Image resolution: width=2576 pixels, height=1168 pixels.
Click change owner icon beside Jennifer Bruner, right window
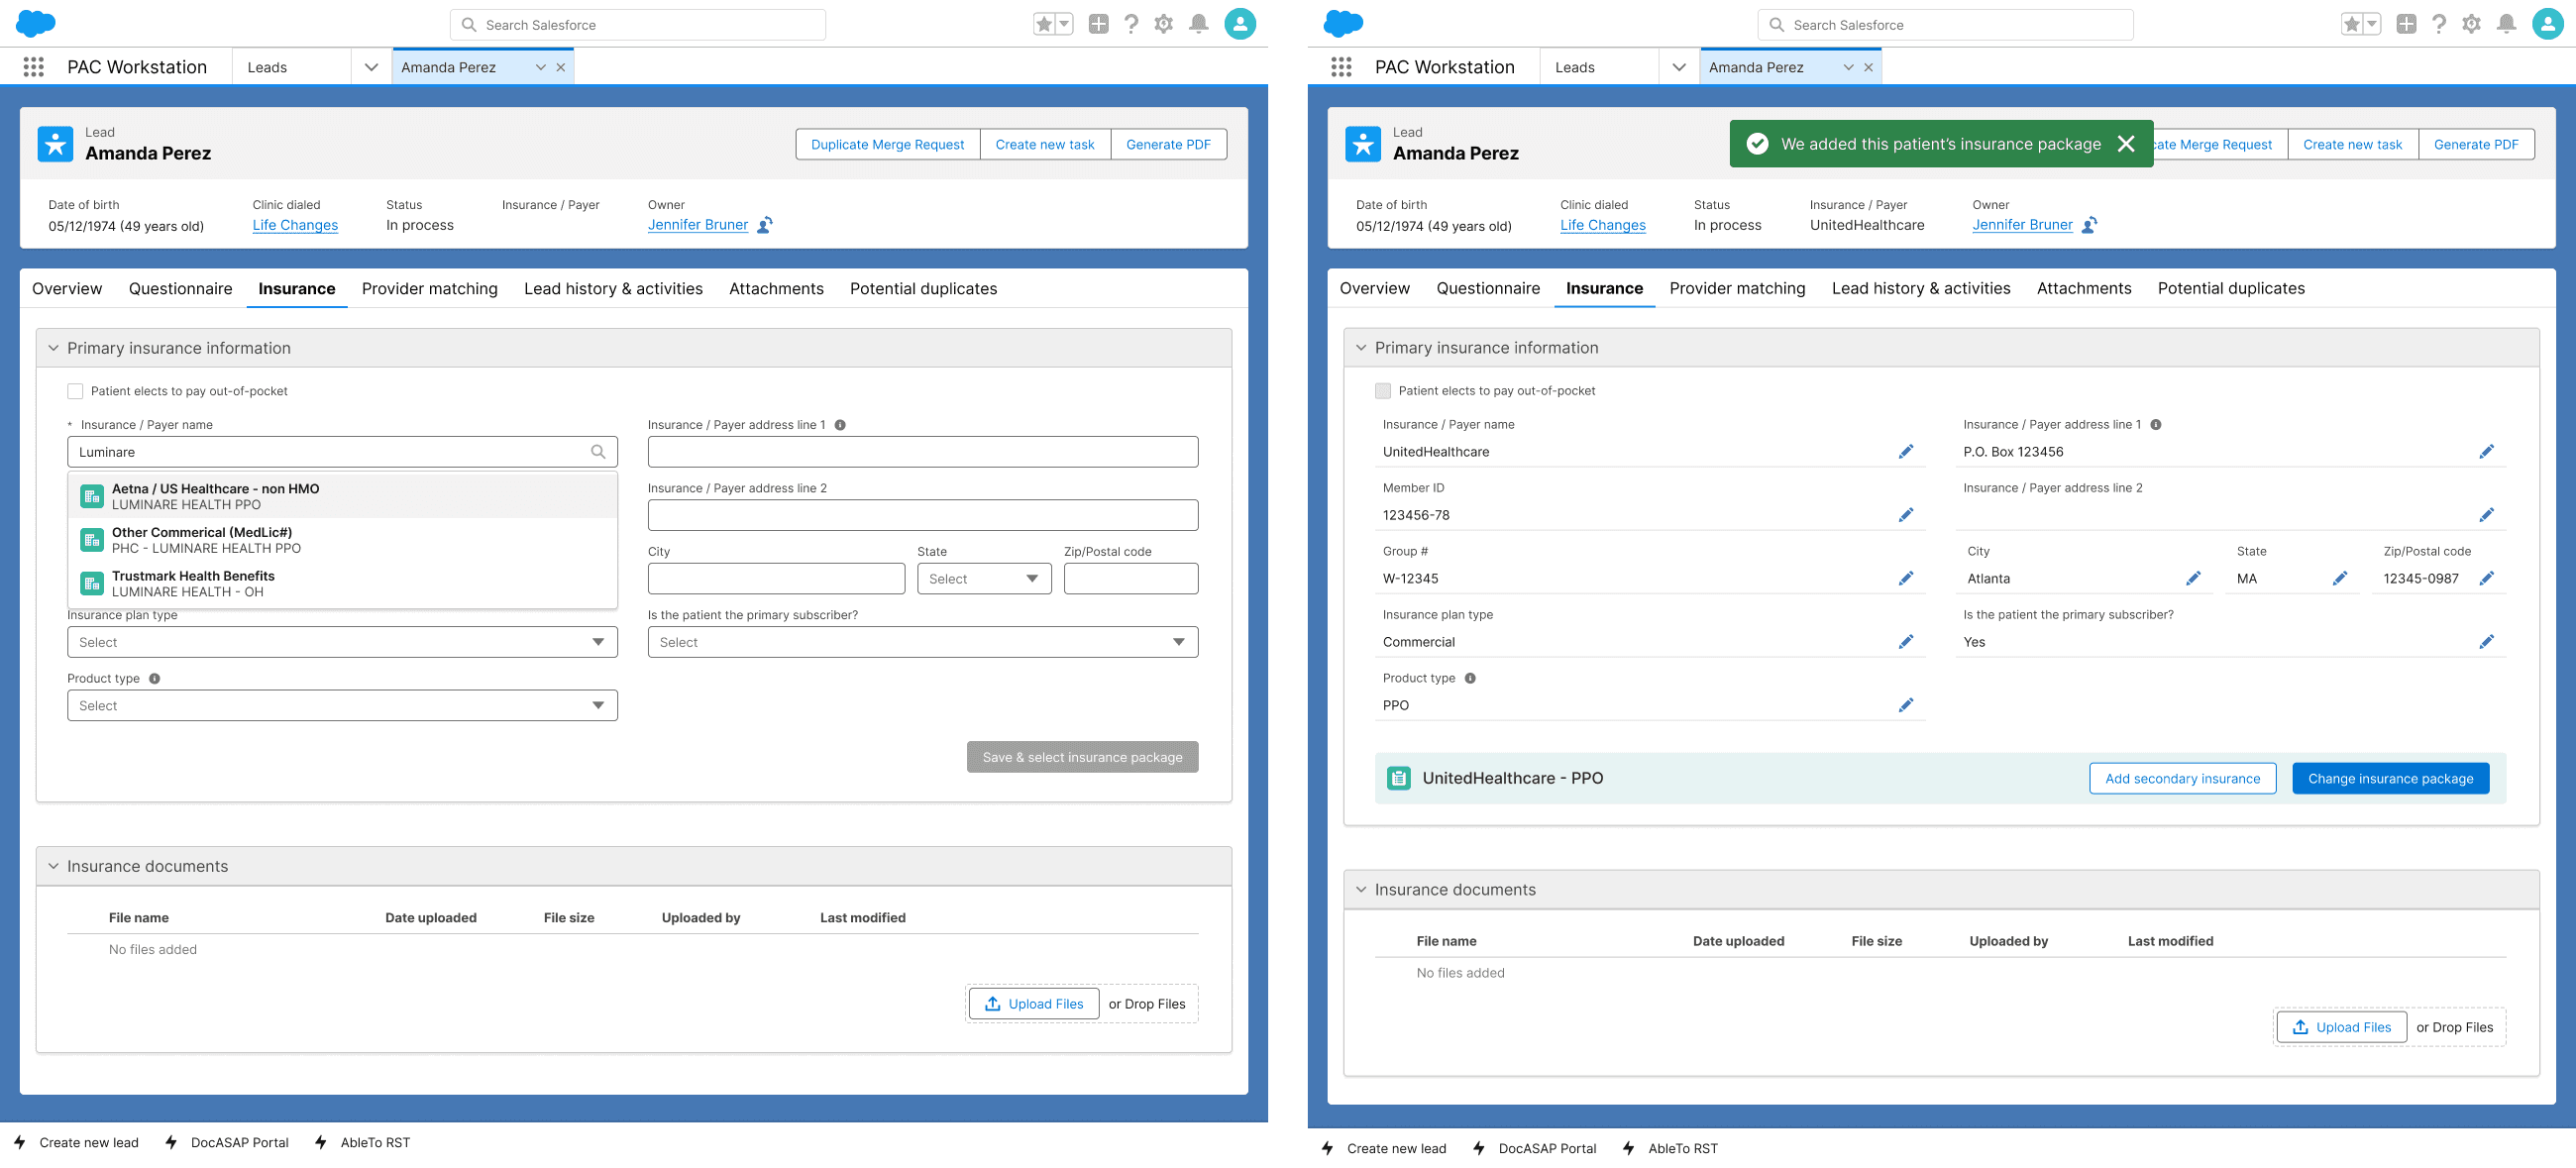coord(2089,225)
